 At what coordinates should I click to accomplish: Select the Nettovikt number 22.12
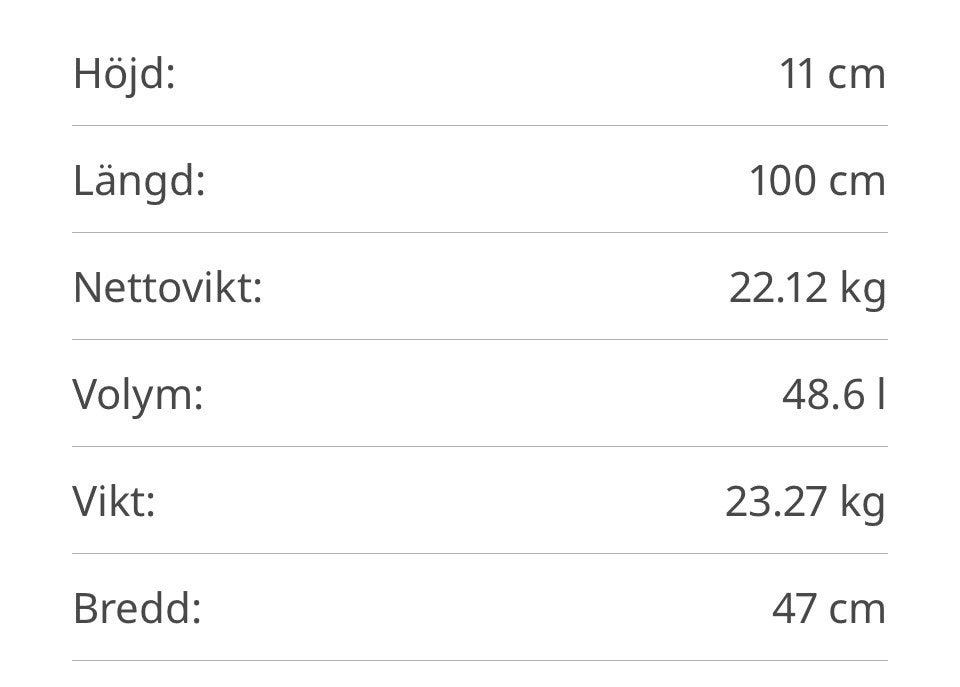pyautogui.click(x=778, y=288)
